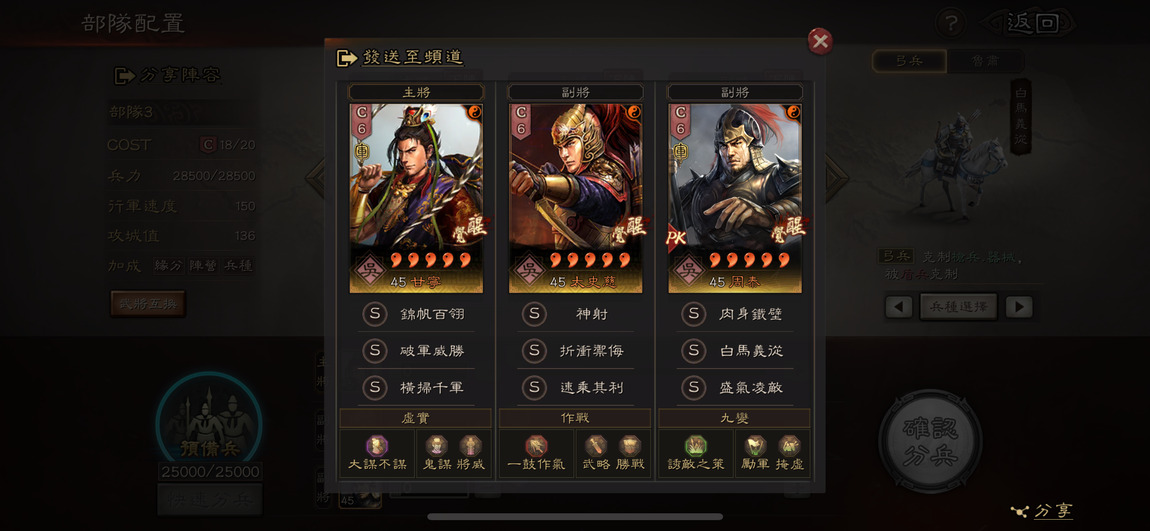Select the 周泰 general card
Screen dimensions: 1150x531
click(x=735, y=198)
